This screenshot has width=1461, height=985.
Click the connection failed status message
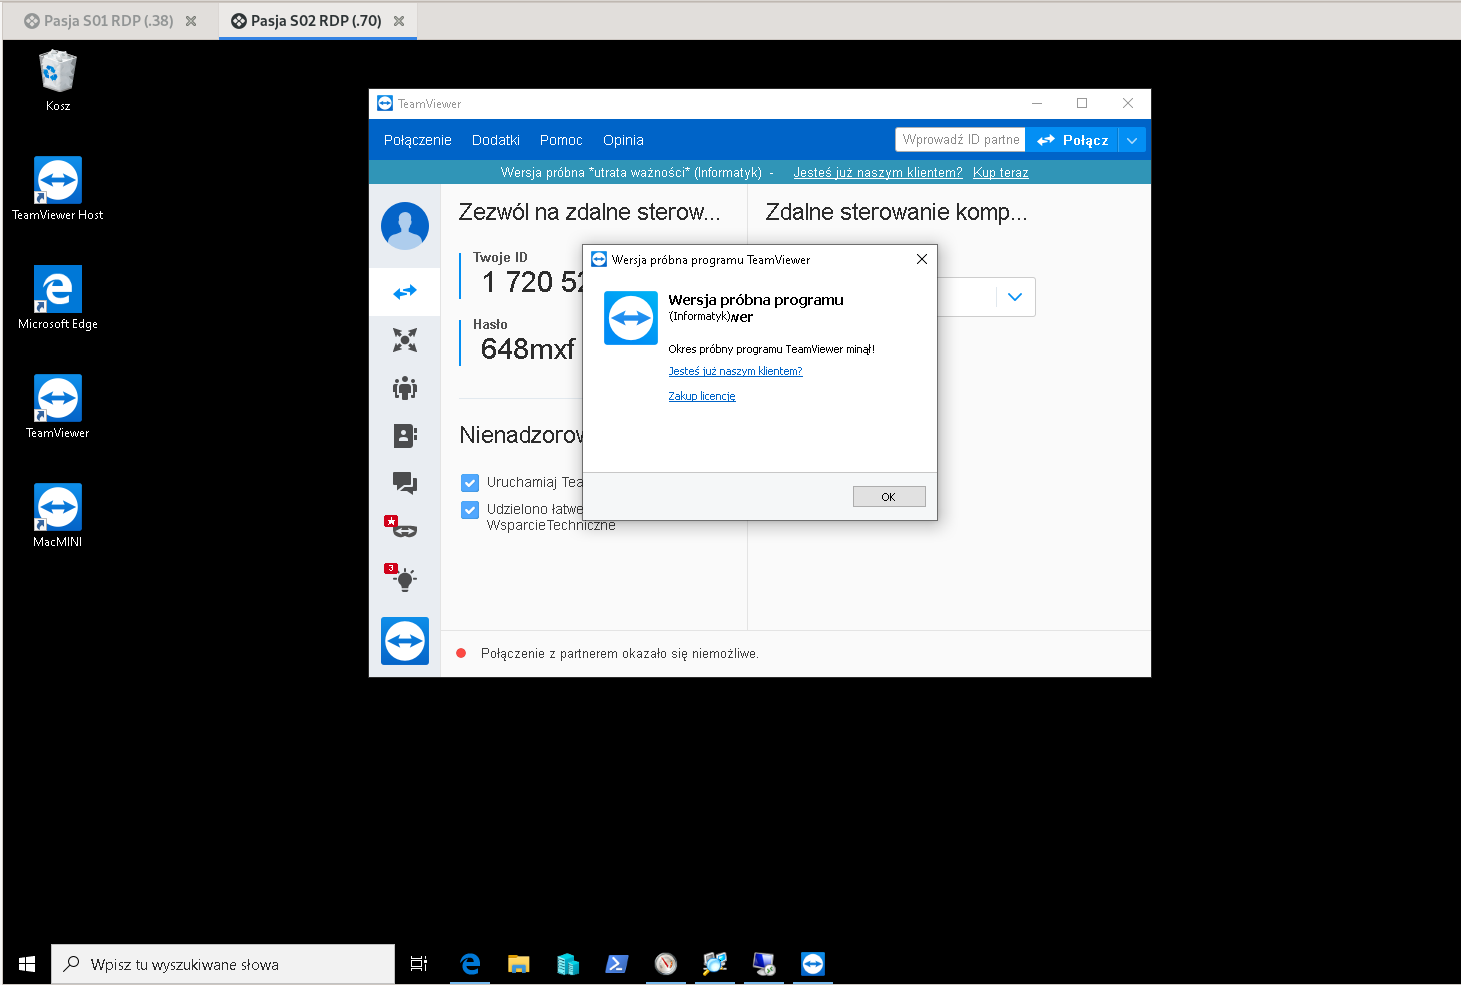(620, 654)
